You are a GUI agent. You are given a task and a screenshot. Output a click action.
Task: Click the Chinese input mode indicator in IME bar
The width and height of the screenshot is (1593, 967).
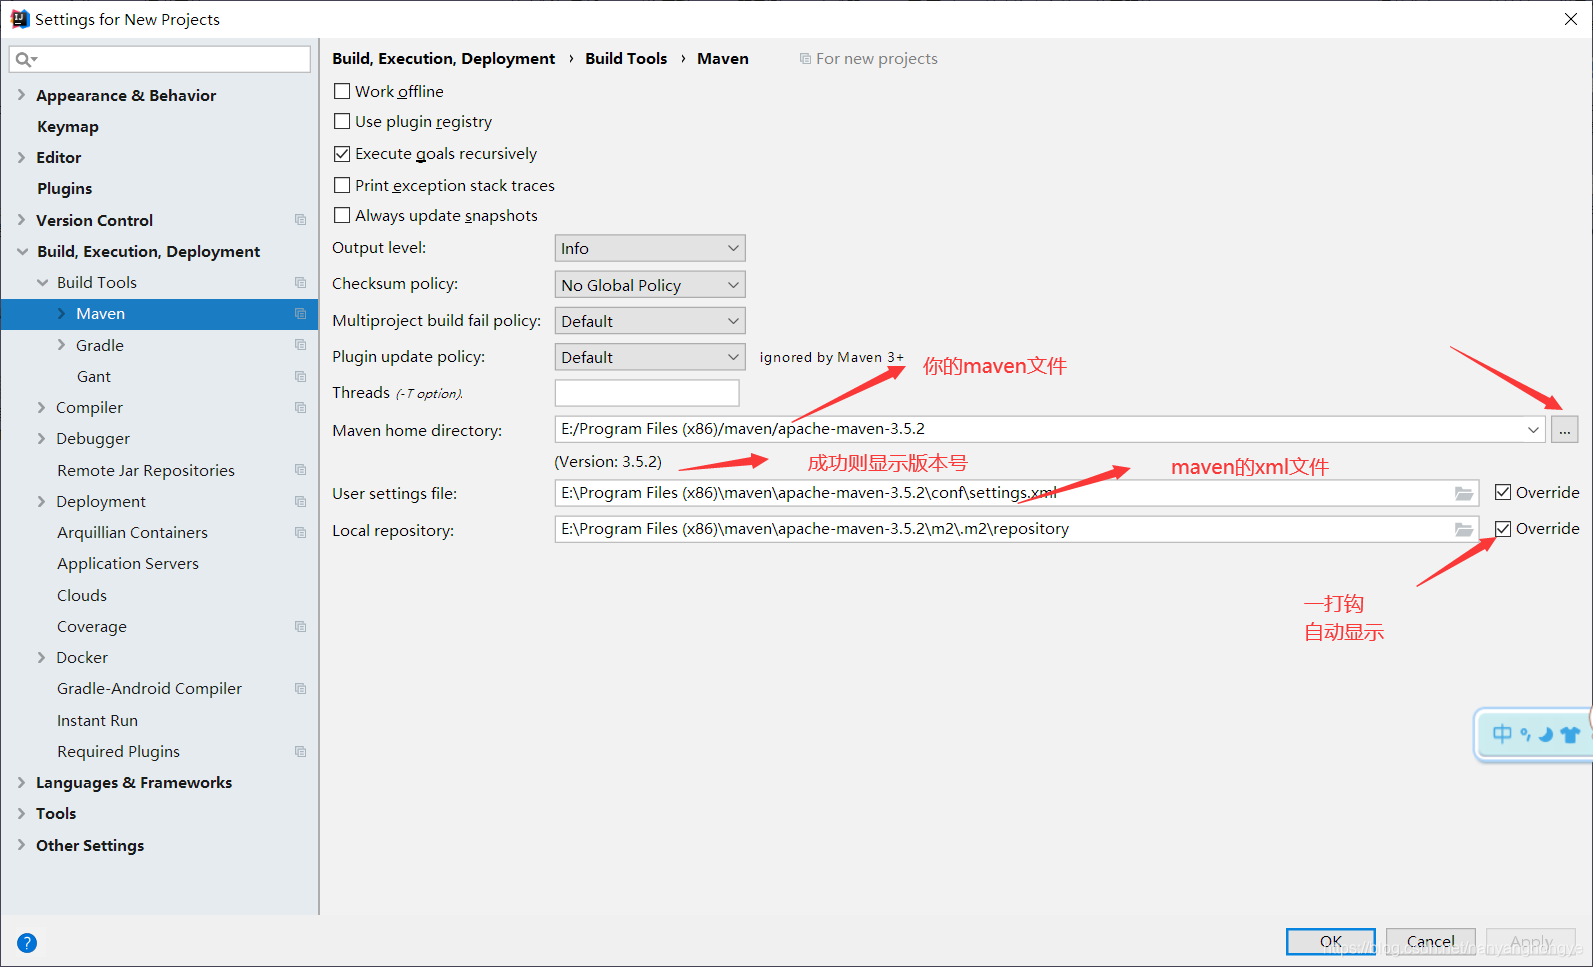(1502, 735)
